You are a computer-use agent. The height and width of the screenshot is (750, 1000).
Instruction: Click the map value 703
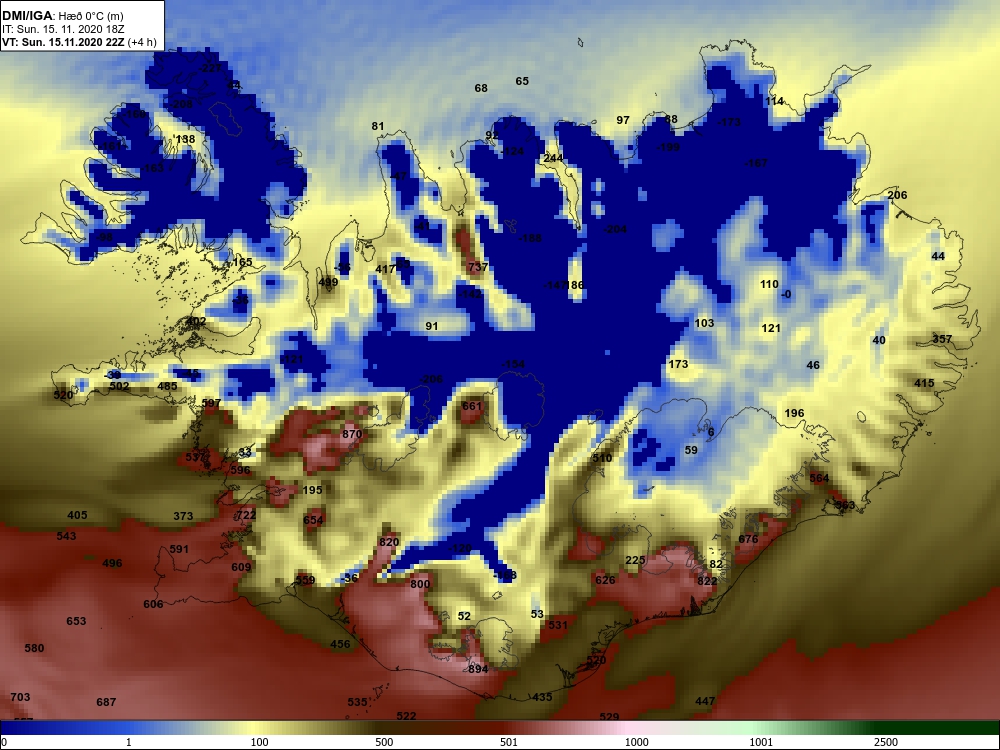pyautogui.click(x=20, y=696)
